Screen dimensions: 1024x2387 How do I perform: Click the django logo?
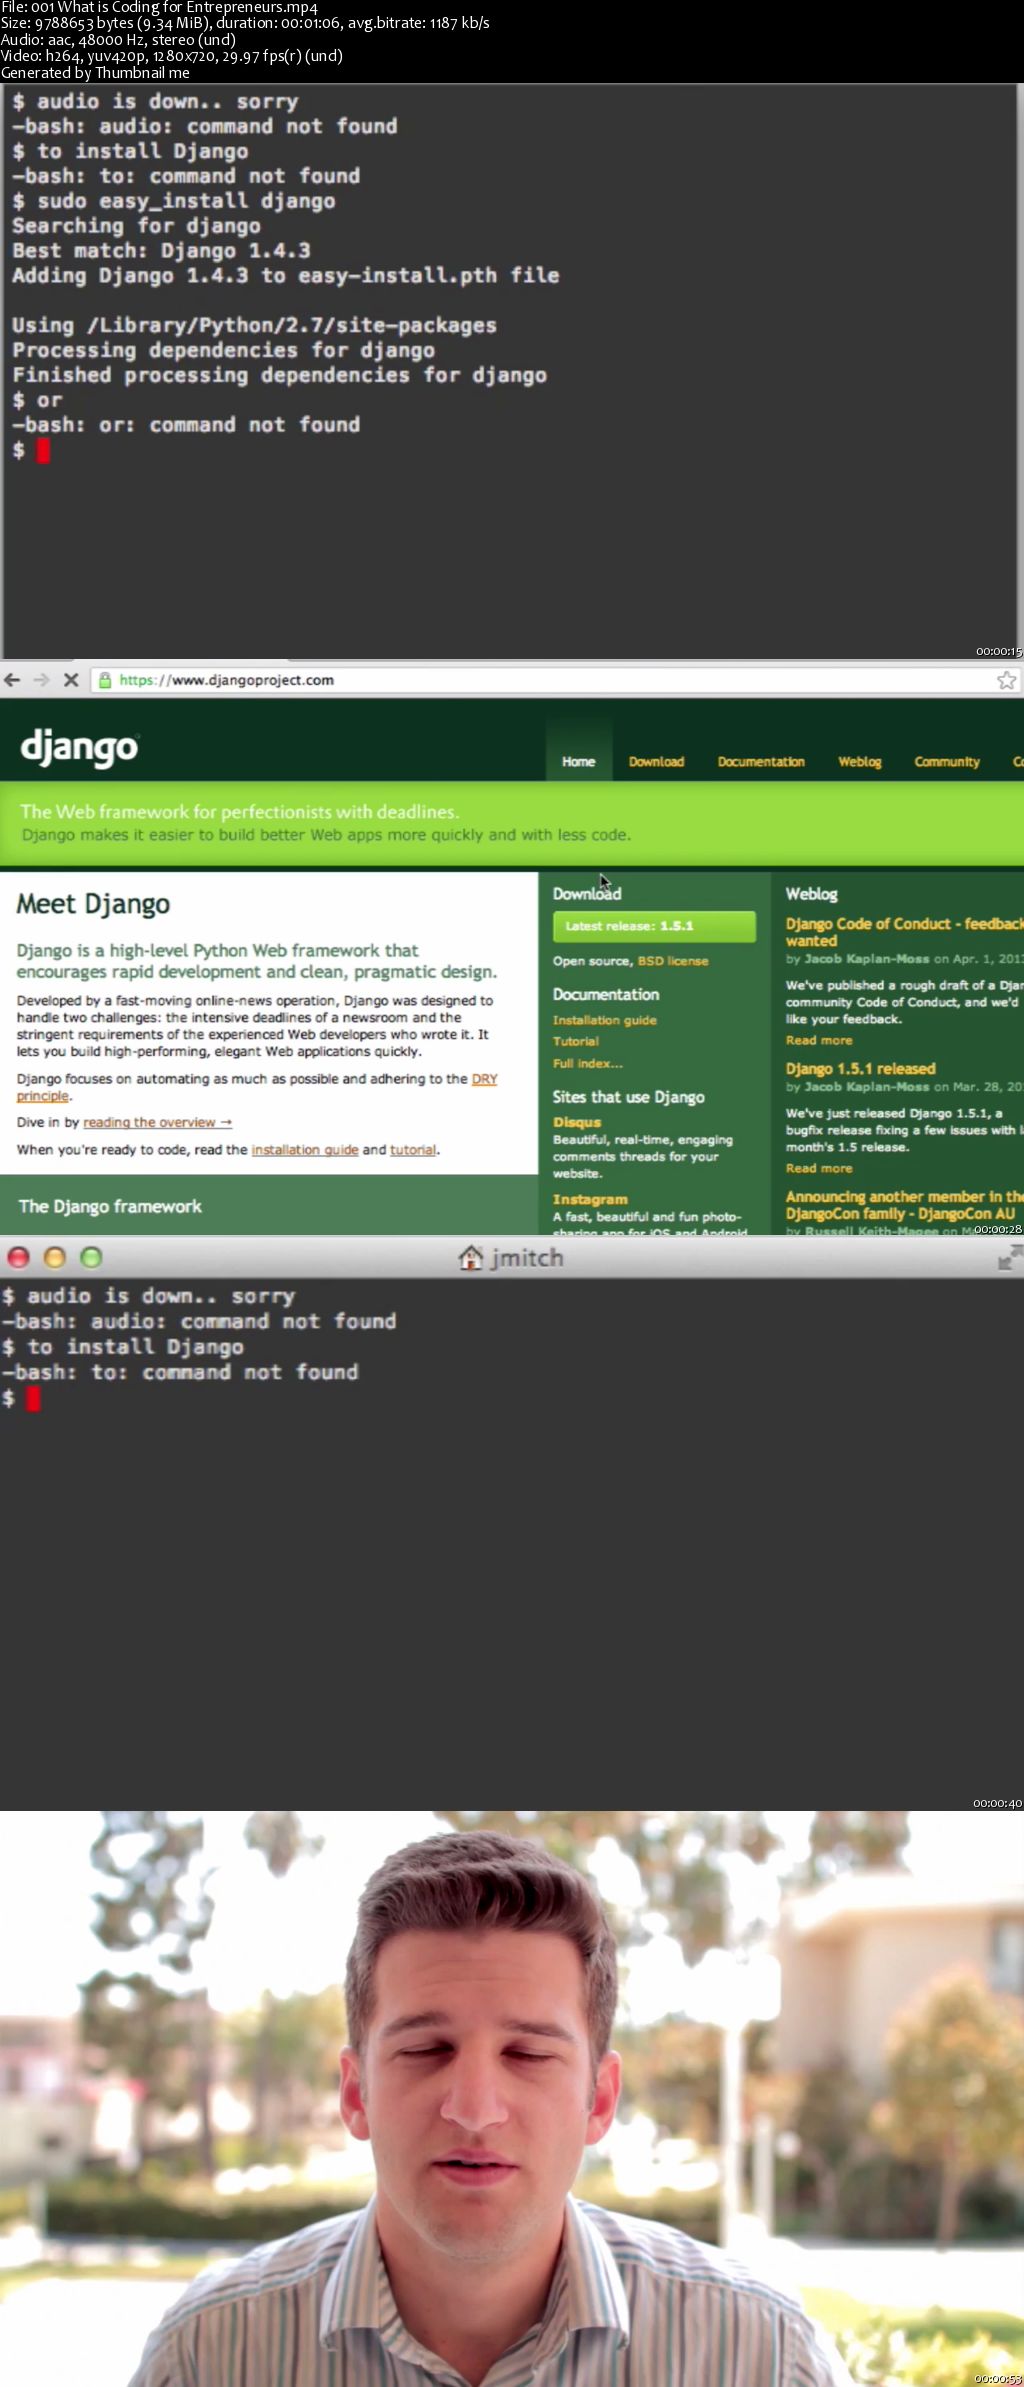pos(79,746)
